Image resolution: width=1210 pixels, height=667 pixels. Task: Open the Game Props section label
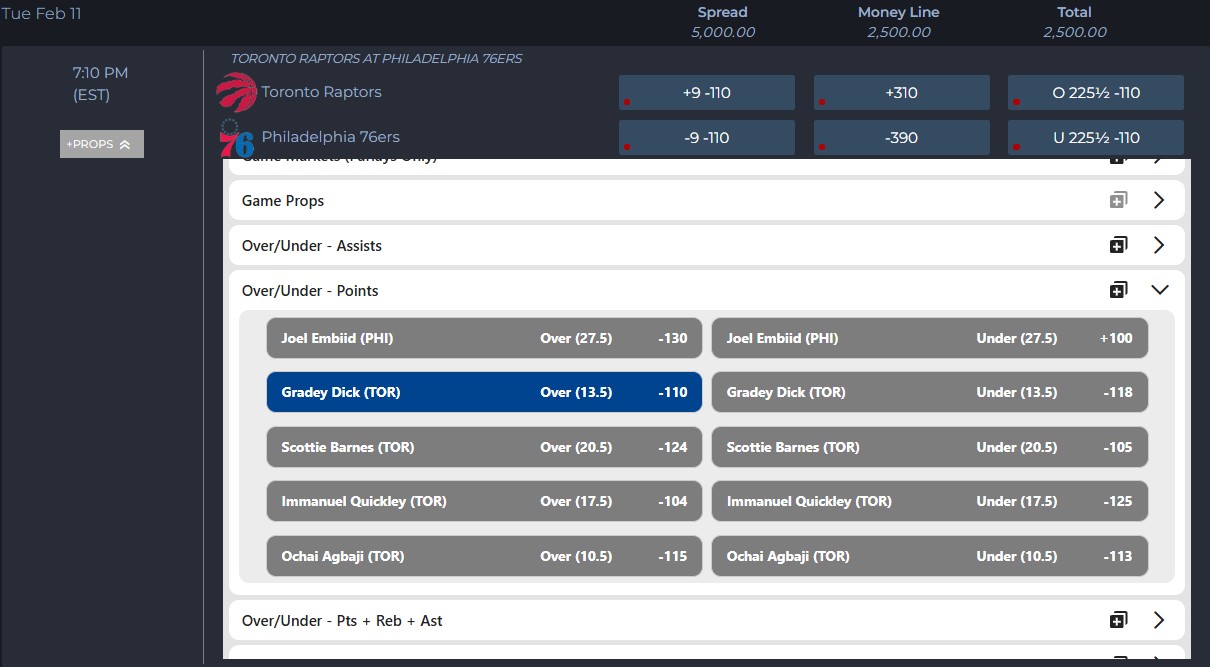(x=283, y=201)
